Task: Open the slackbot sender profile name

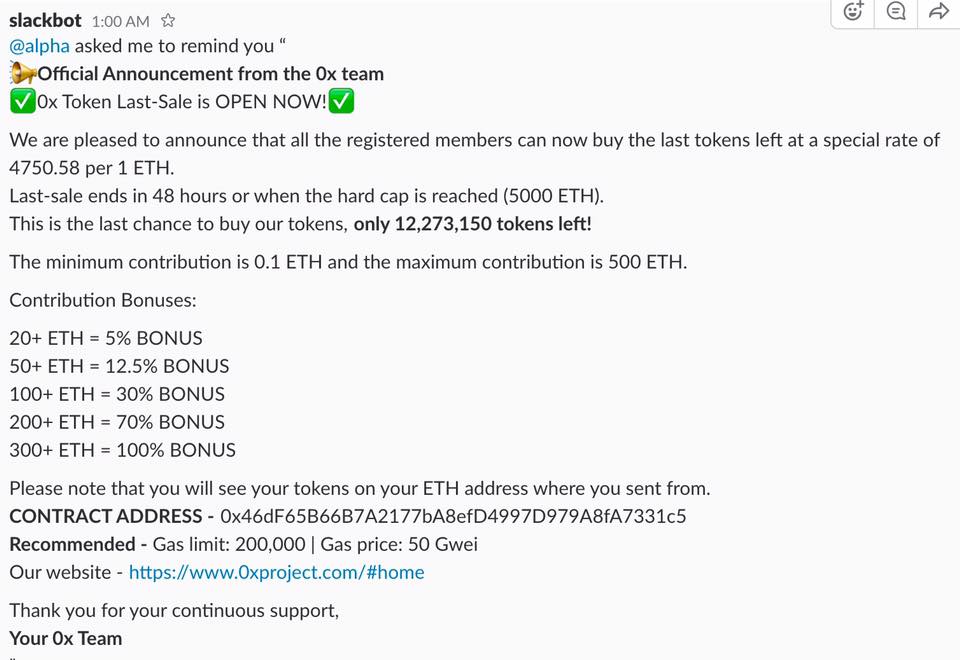Action: pos(45,20)
